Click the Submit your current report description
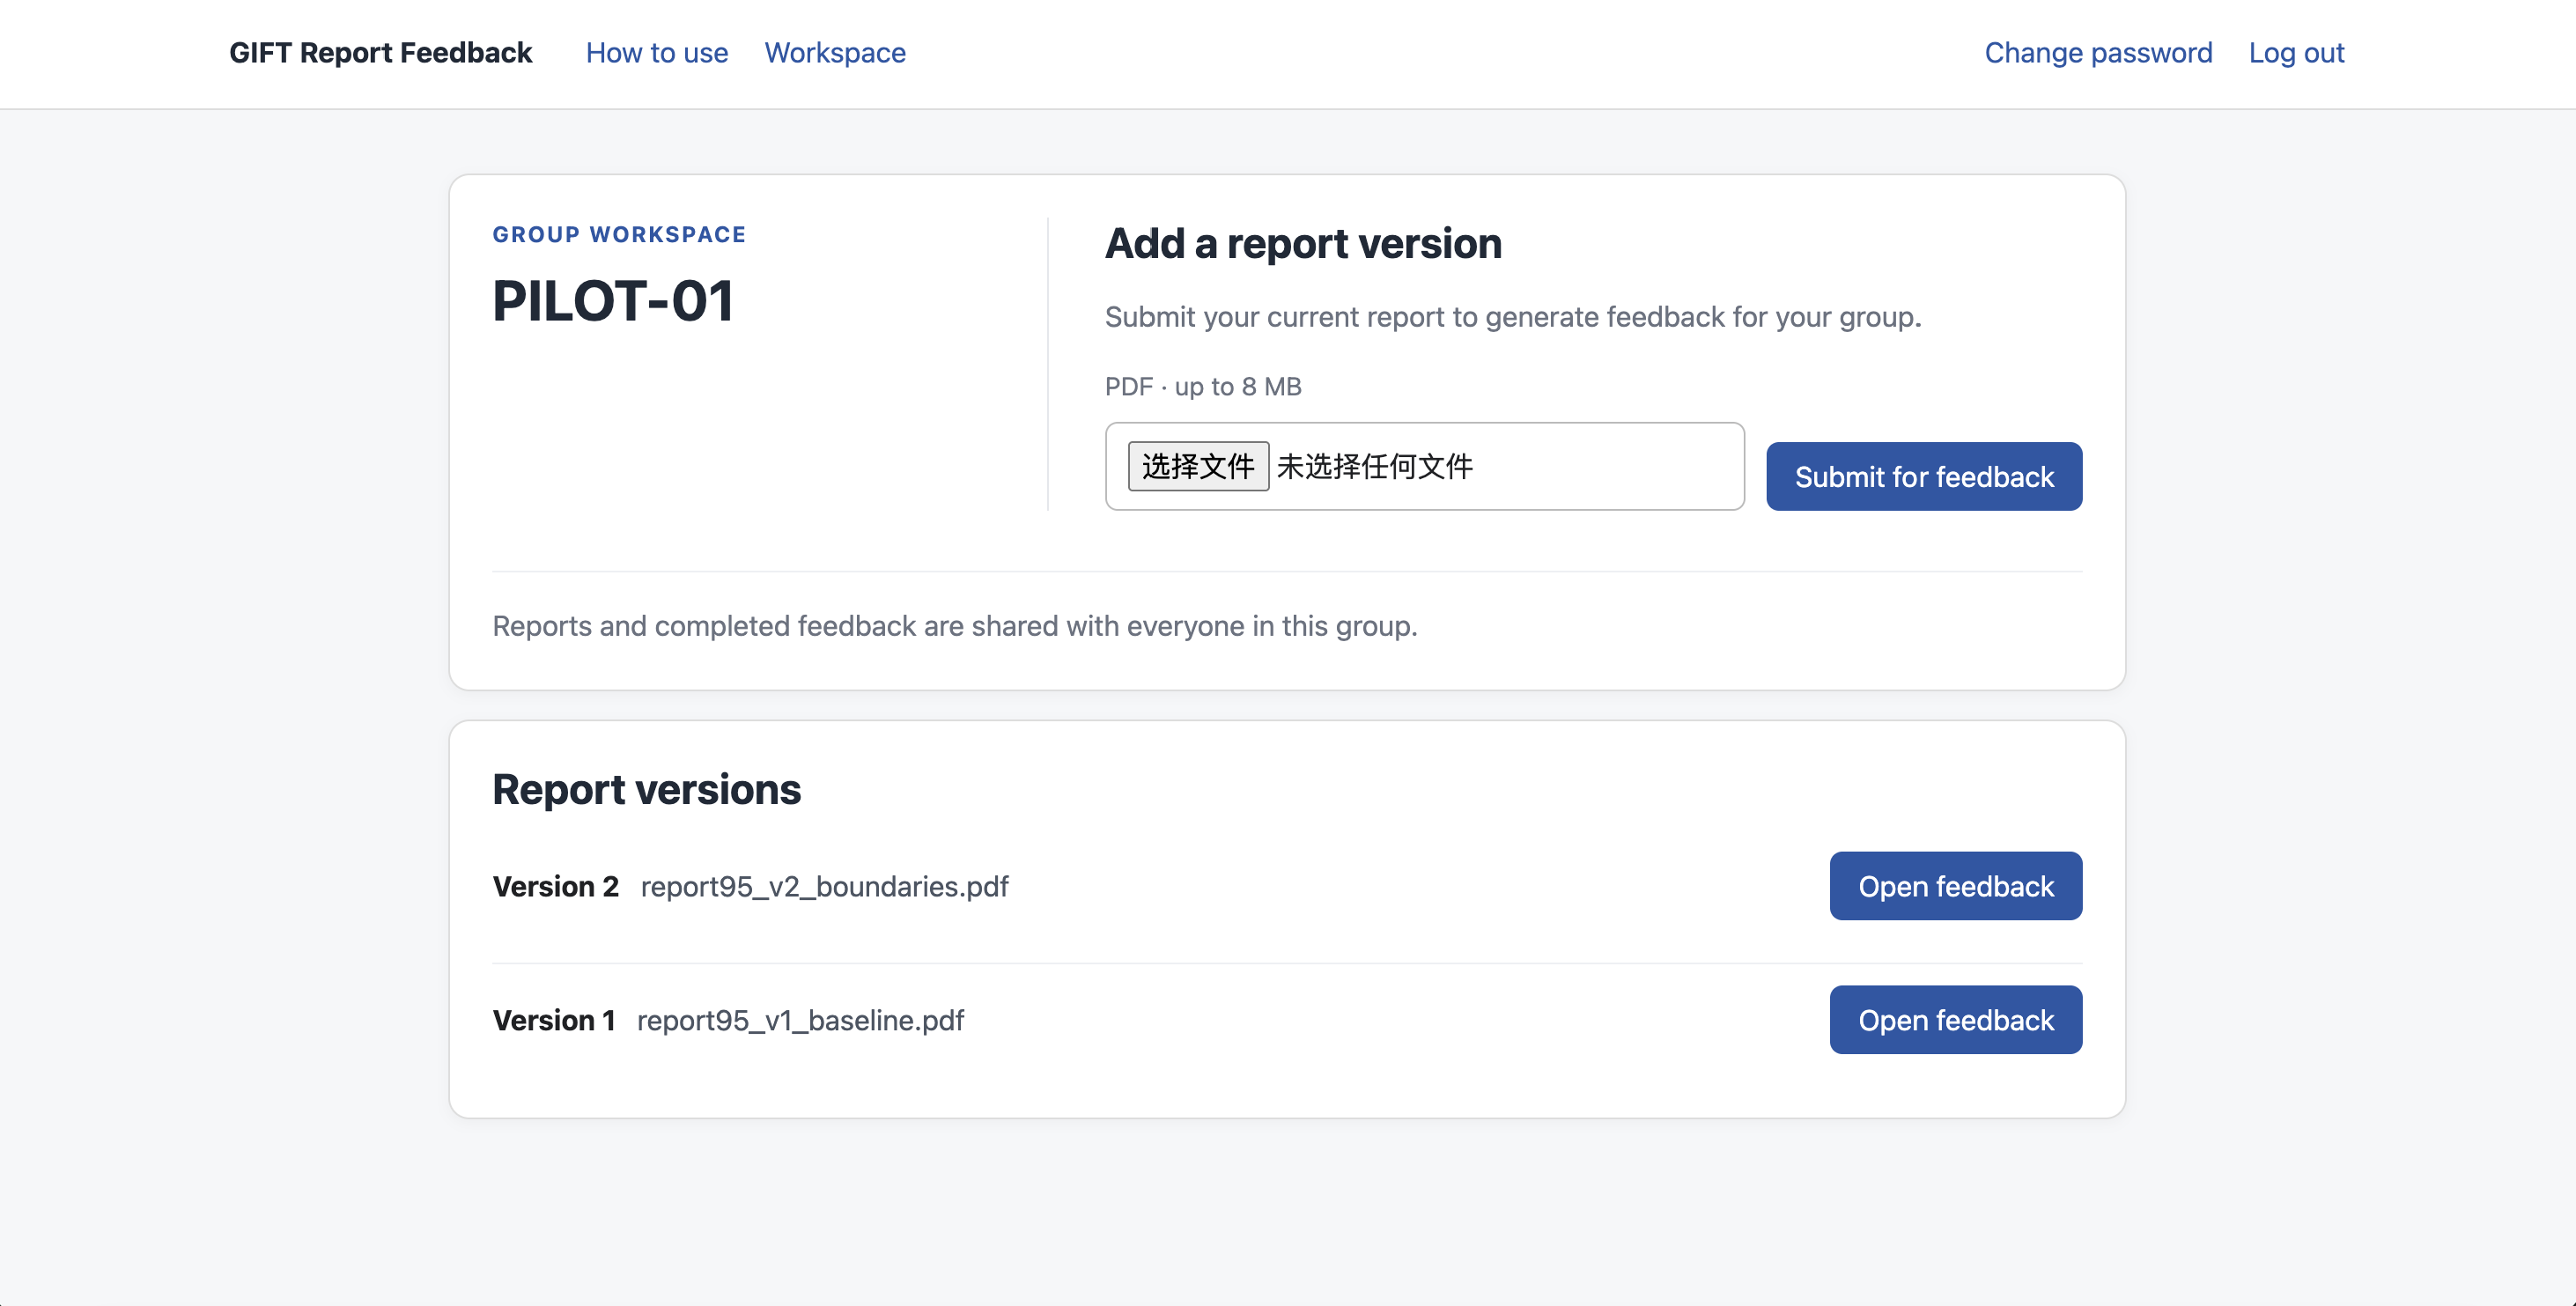The width and height of the screenshot is (2576, 1306). (x=1513, y=317)
